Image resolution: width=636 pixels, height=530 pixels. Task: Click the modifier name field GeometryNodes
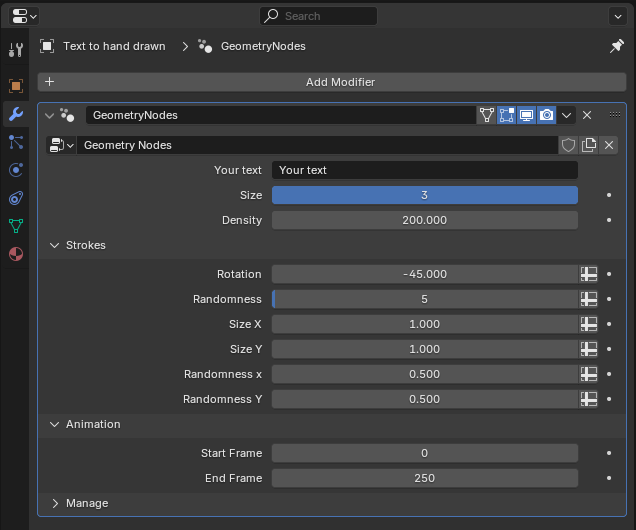pyautogui.click(x=281, y=115)
